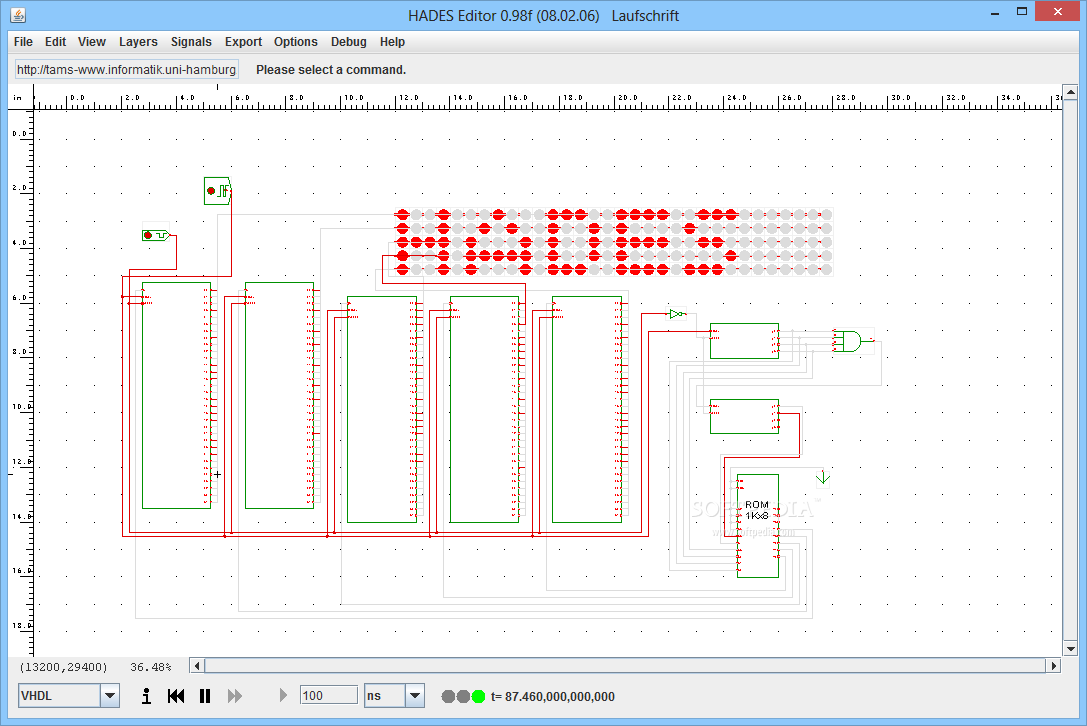
Task: Expand the VHDL simulator dropdown
Action: tap(110, 695)
